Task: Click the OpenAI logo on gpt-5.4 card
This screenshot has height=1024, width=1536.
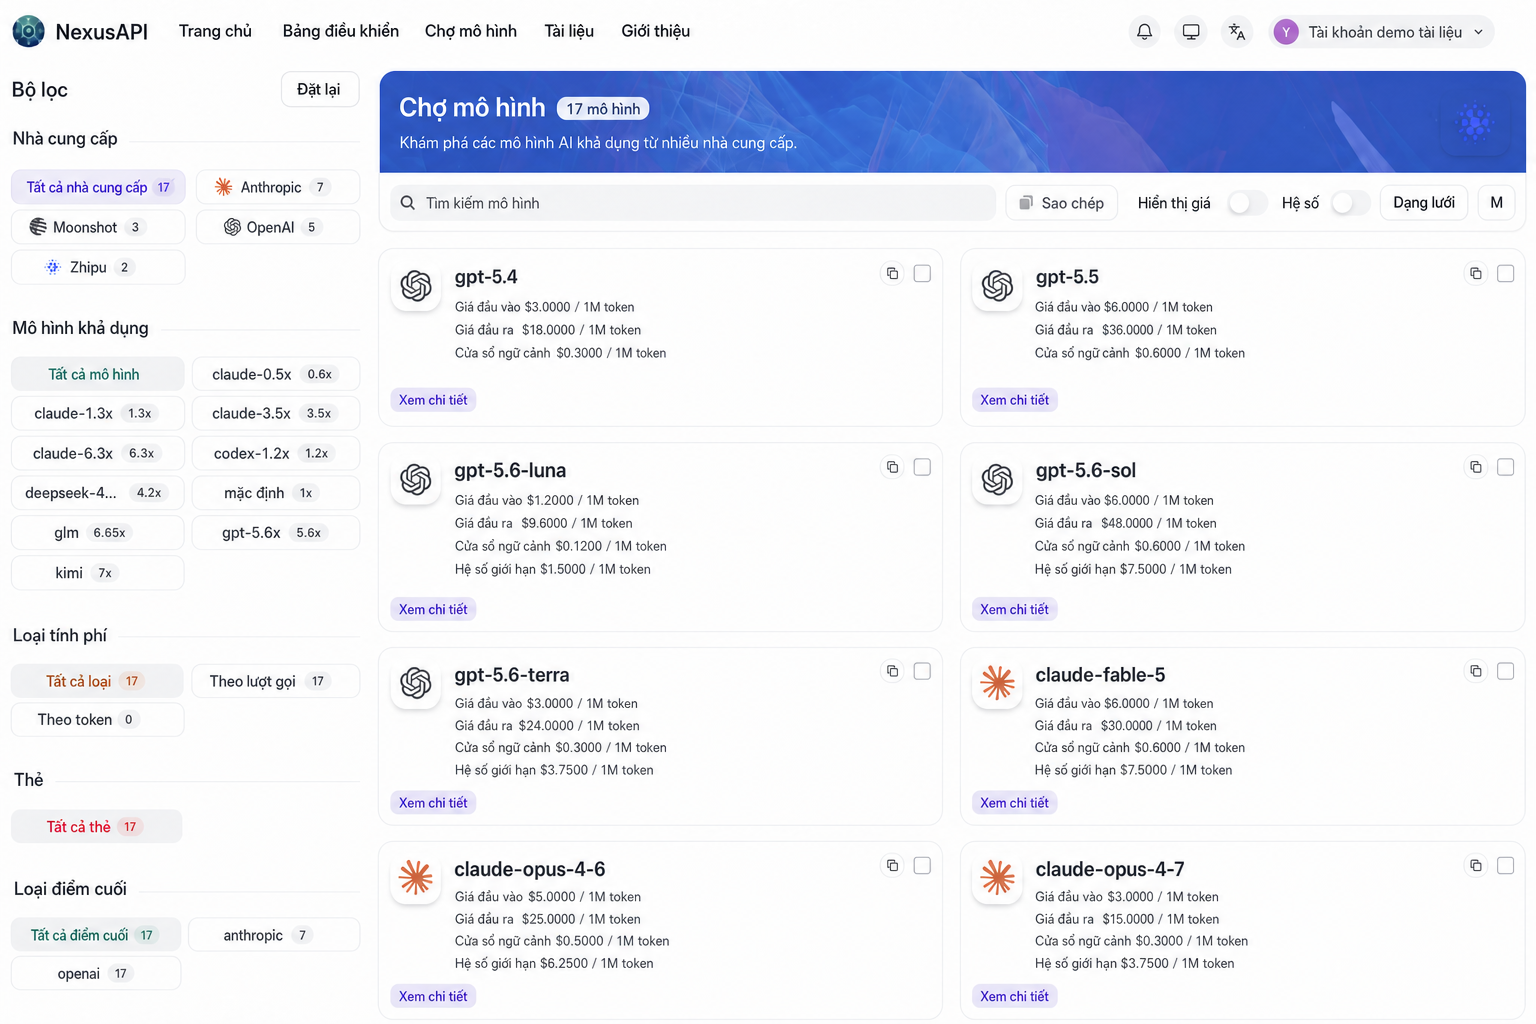Action: pos(416,286)
